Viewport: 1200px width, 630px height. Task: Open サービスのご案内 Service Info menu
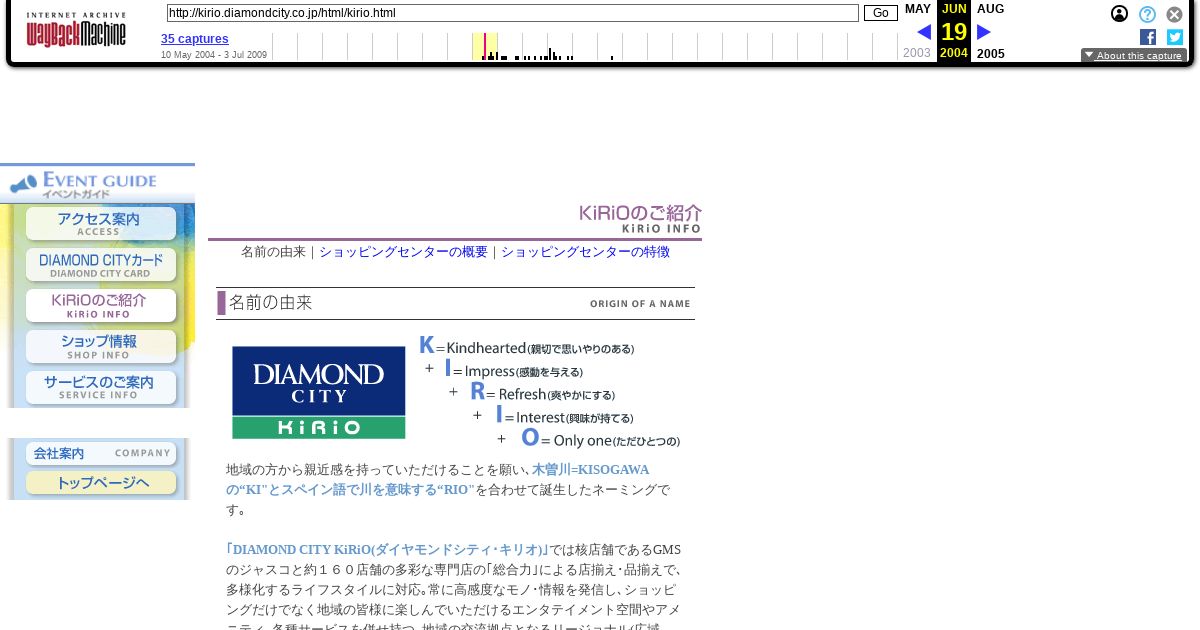(x=101, y=388)
